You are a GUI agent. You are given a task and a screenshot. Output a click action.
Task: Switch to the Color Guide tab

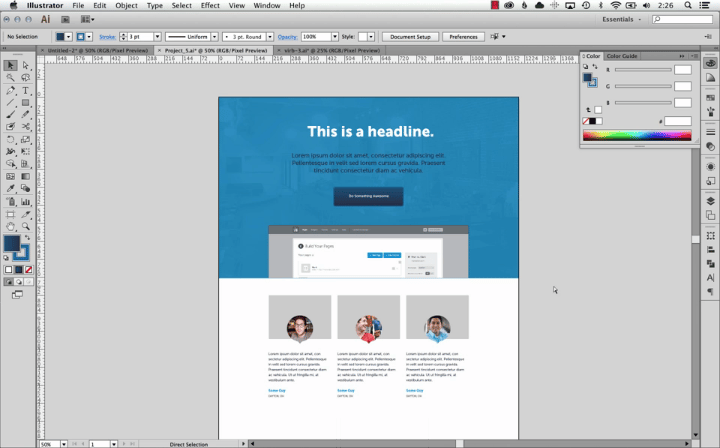622,56
